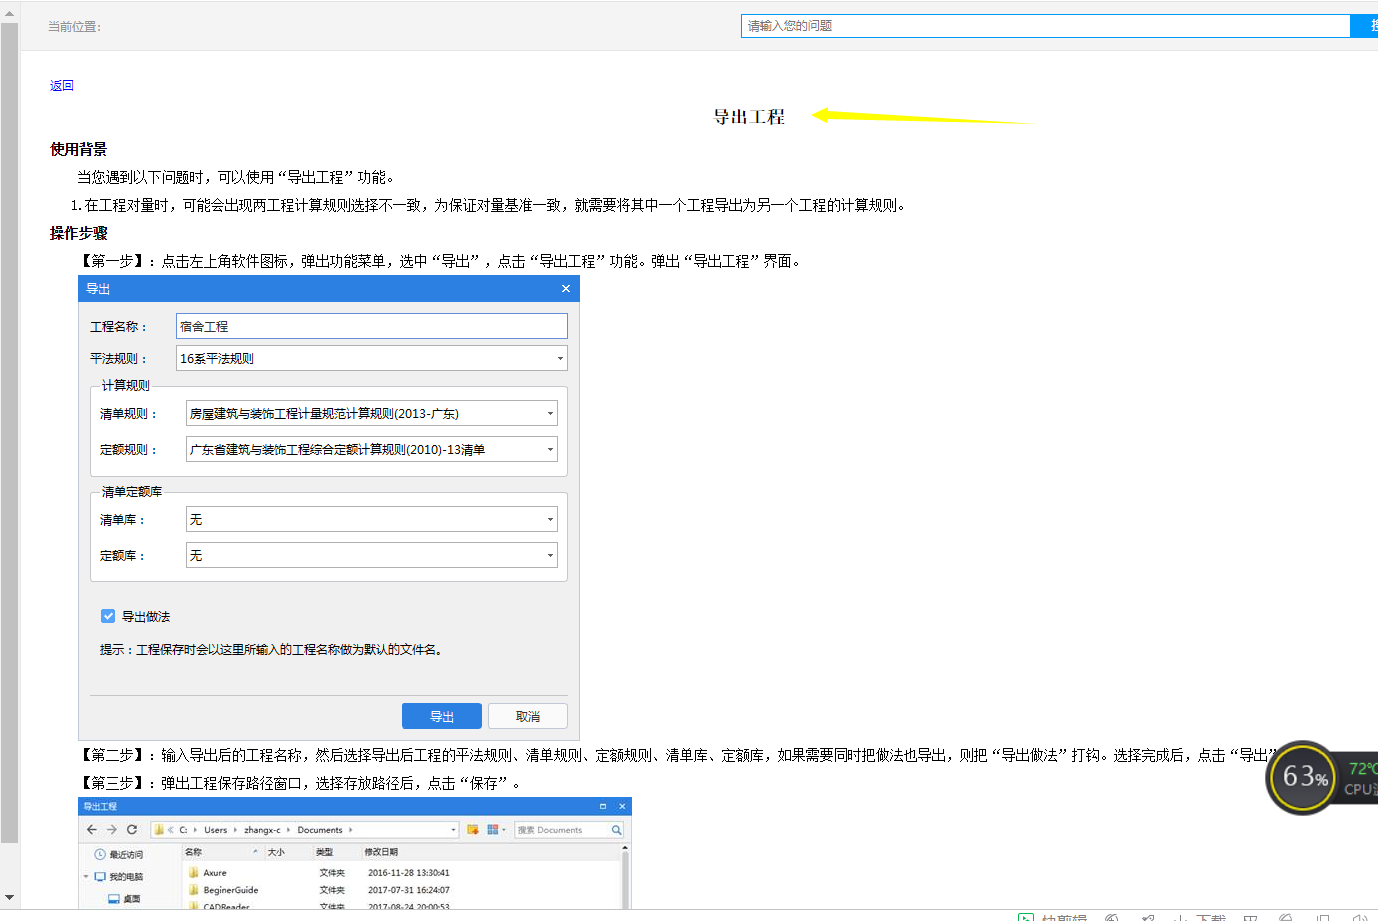
Task: Click the magnifier search icon
Action: click(x=616, y=830)
